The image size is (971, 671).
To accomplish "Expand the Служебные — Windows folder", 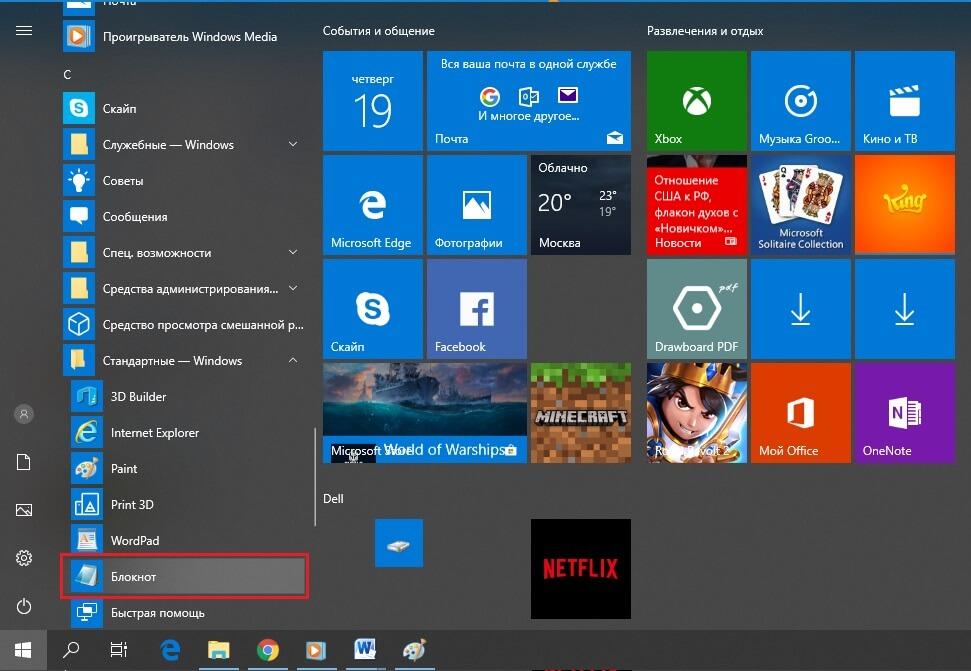I will pos(183,145).
